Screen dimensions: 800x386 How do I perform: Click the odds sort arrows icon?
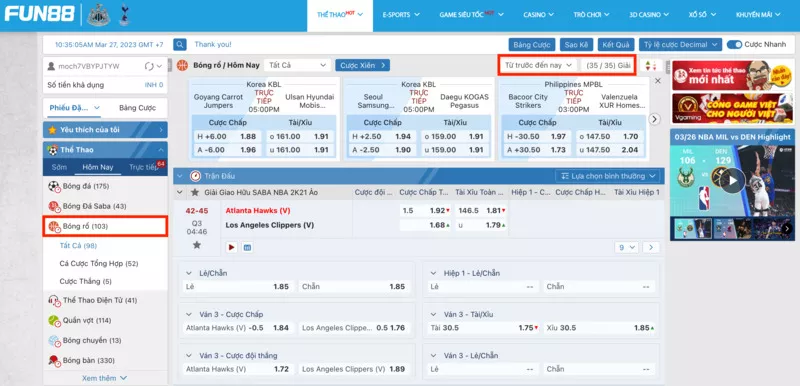(651, 66)
